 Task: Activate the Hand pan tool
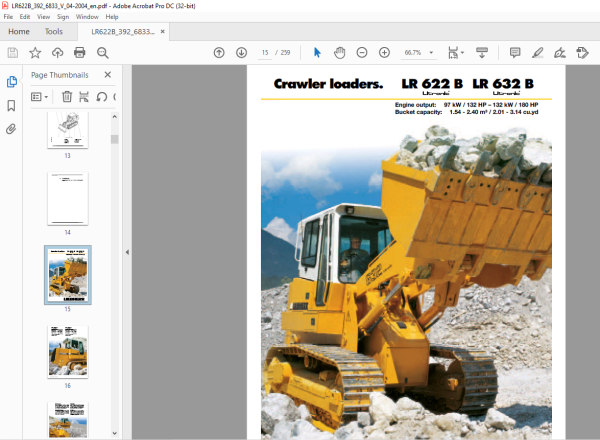(x=339, y=53)
